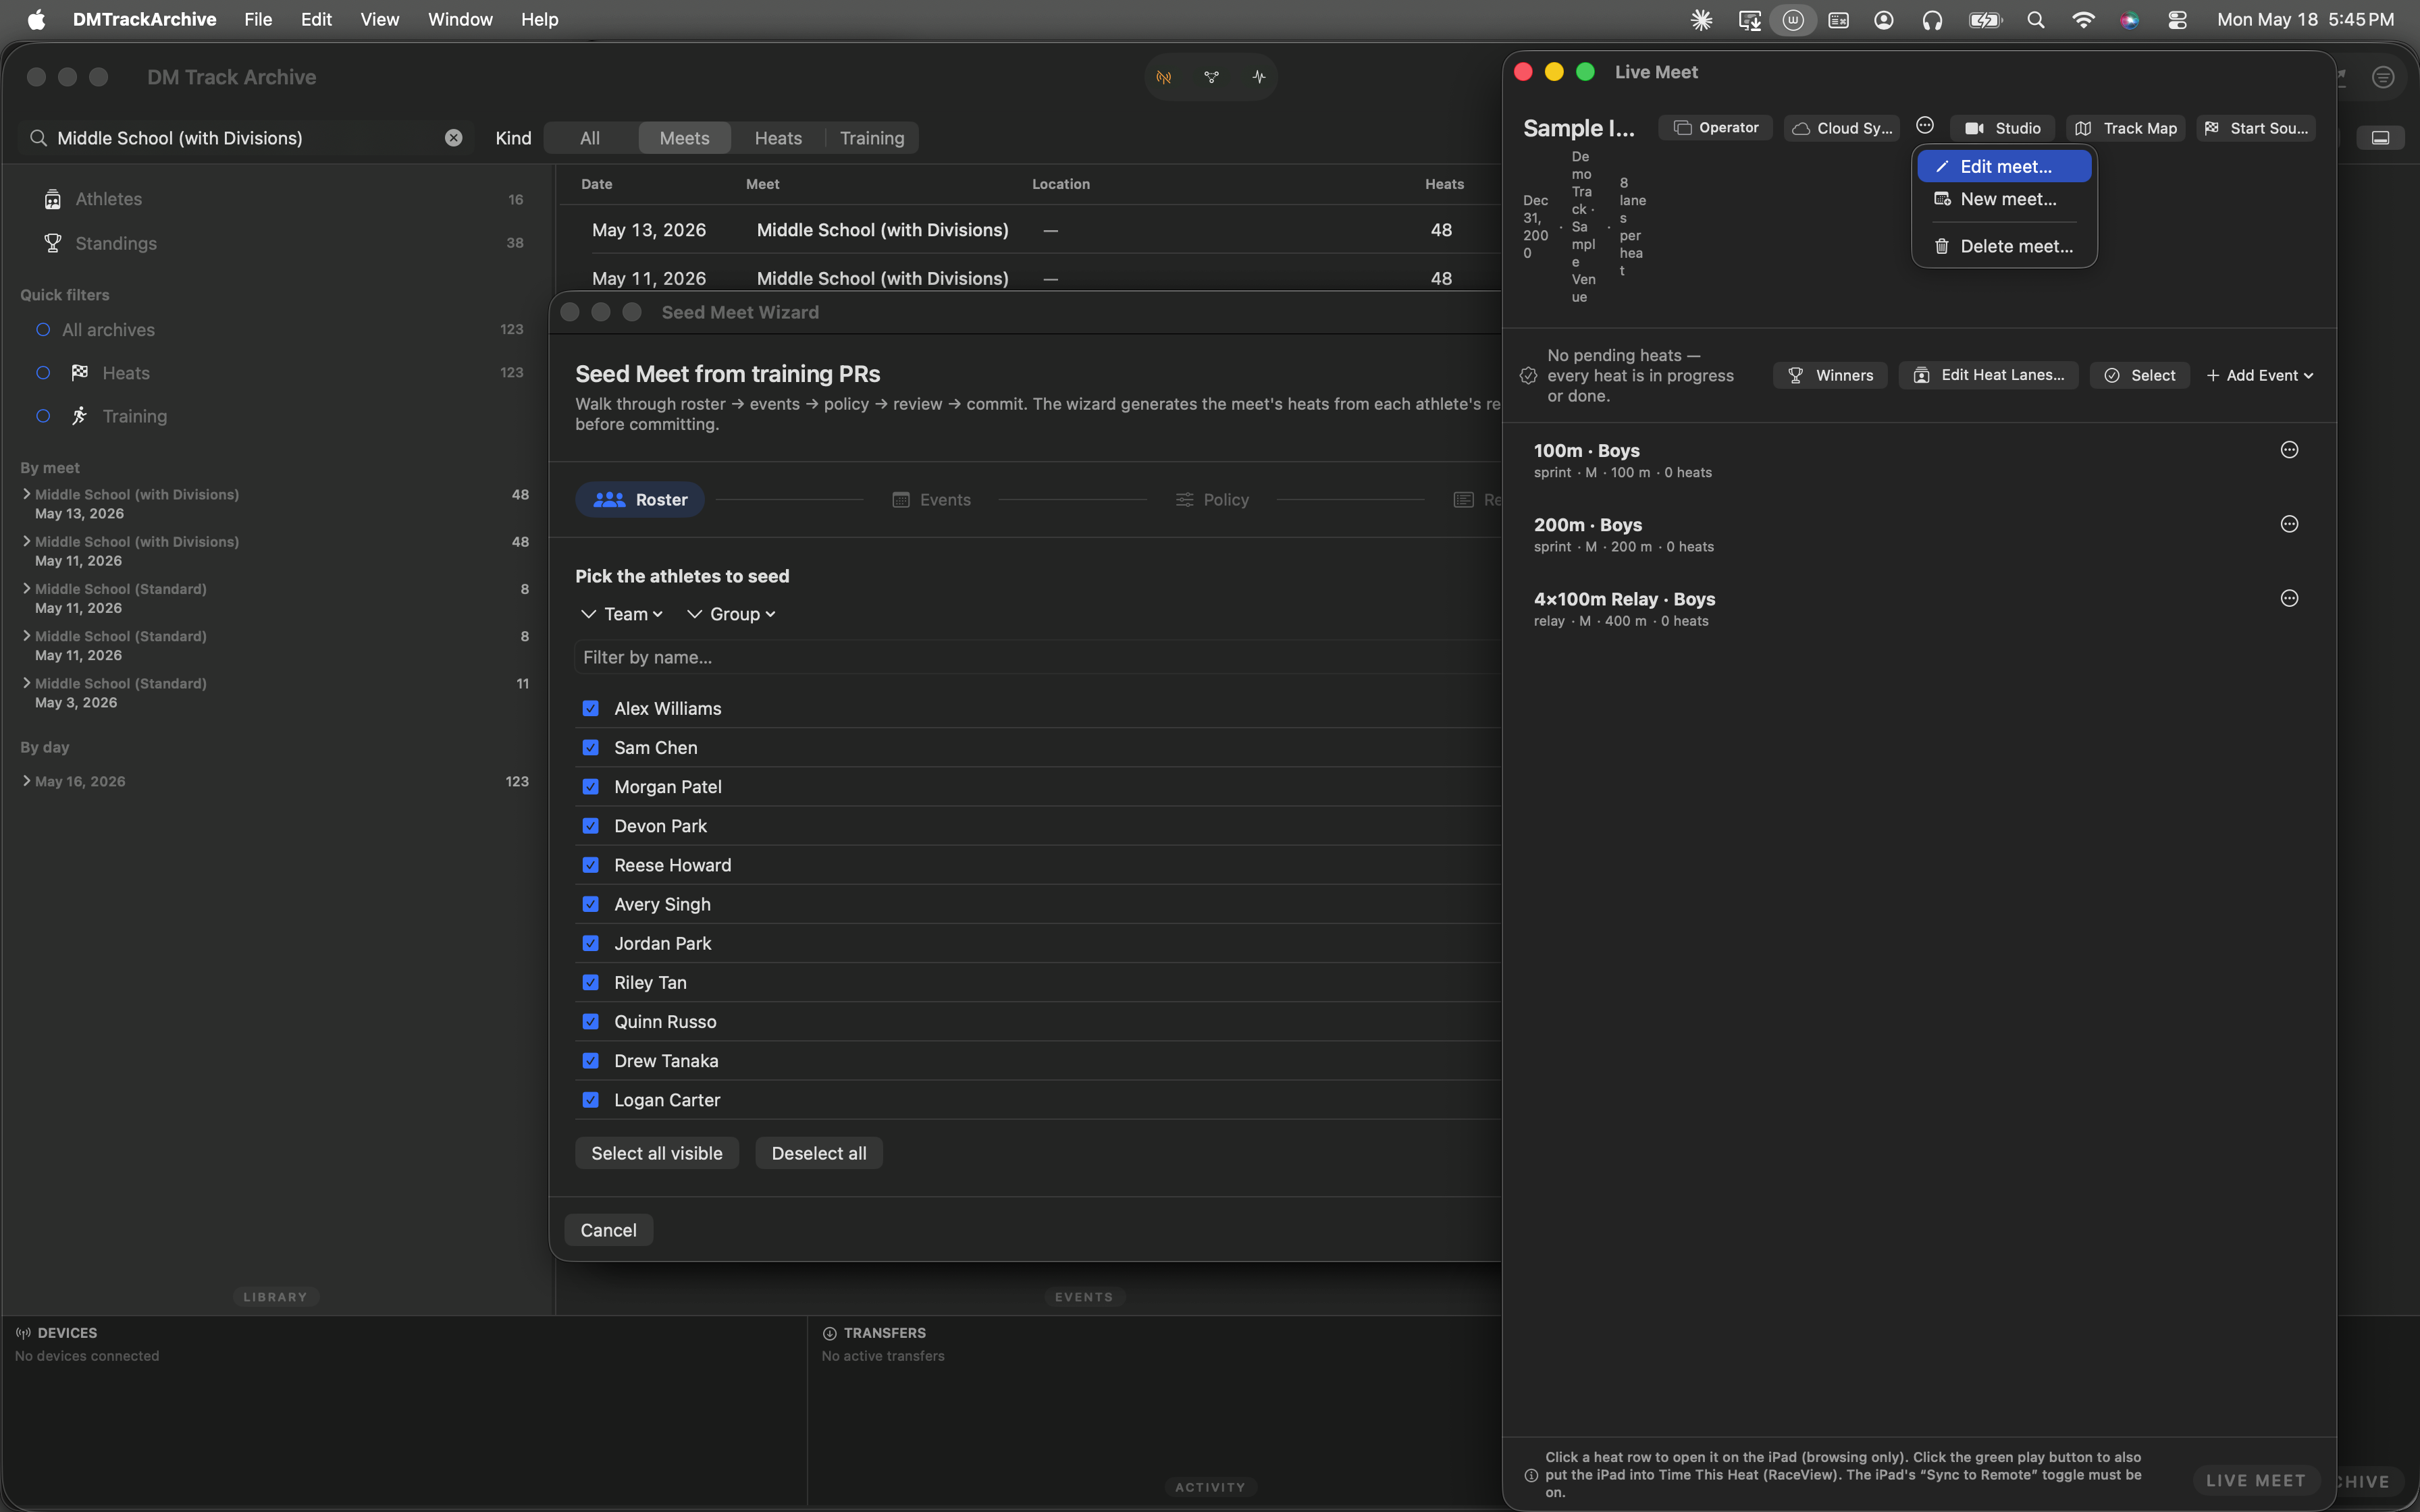
Task: Click the activity pulse icon in the archive toolbar
Action: 1258,77
